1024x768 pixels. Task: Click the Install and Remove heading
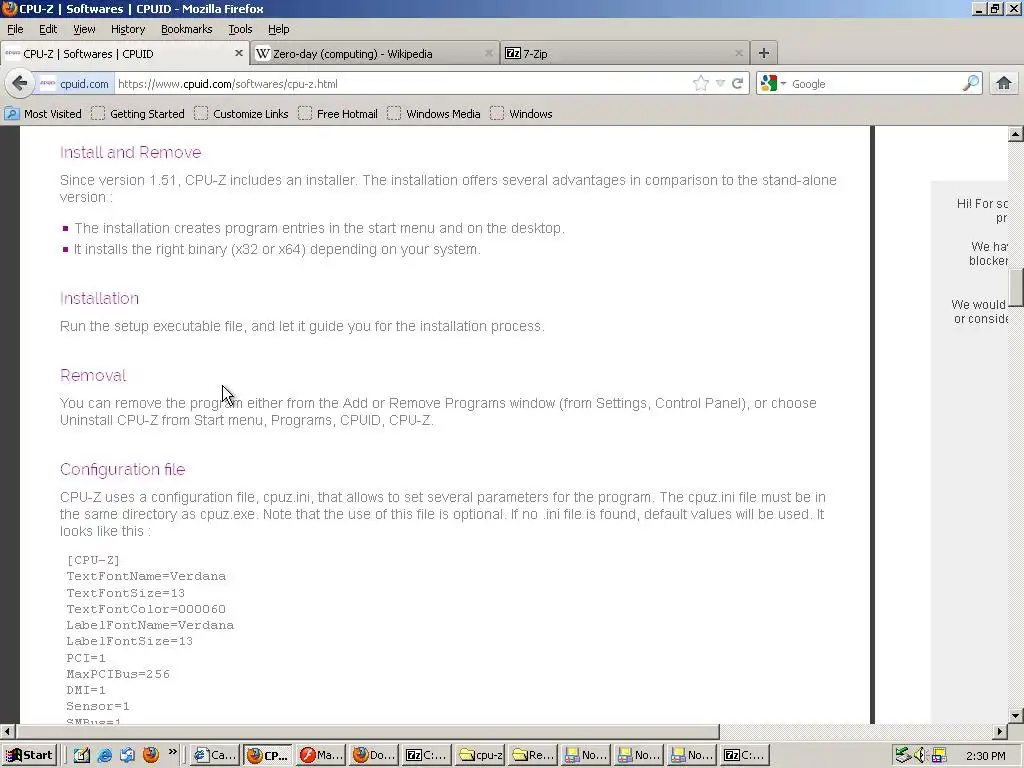(x=131, y=152)
